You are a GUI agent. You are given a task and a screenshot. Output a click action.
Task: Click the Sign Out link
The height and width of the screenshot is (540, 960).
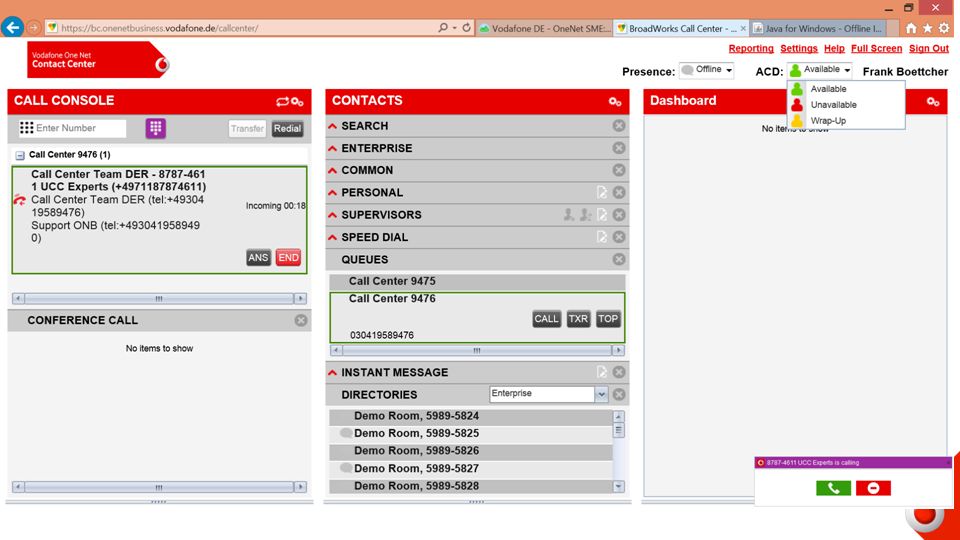coord(929,48)
